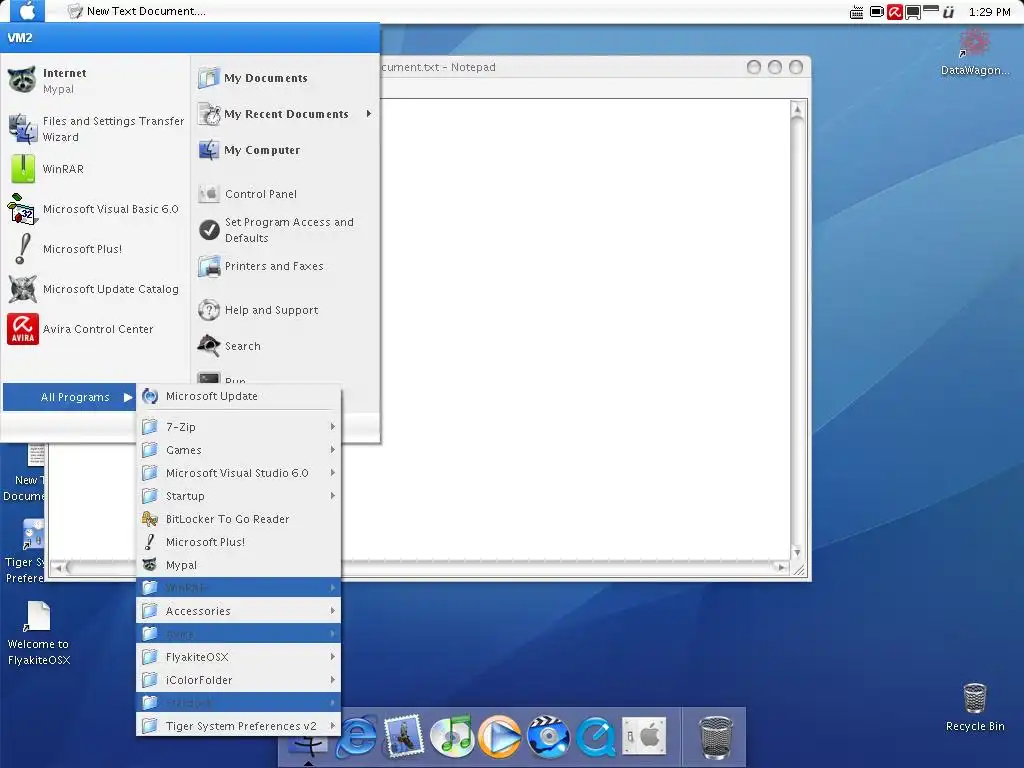
Task: Switch to New Text Document taskbar item
Action: tap(137, 11)
